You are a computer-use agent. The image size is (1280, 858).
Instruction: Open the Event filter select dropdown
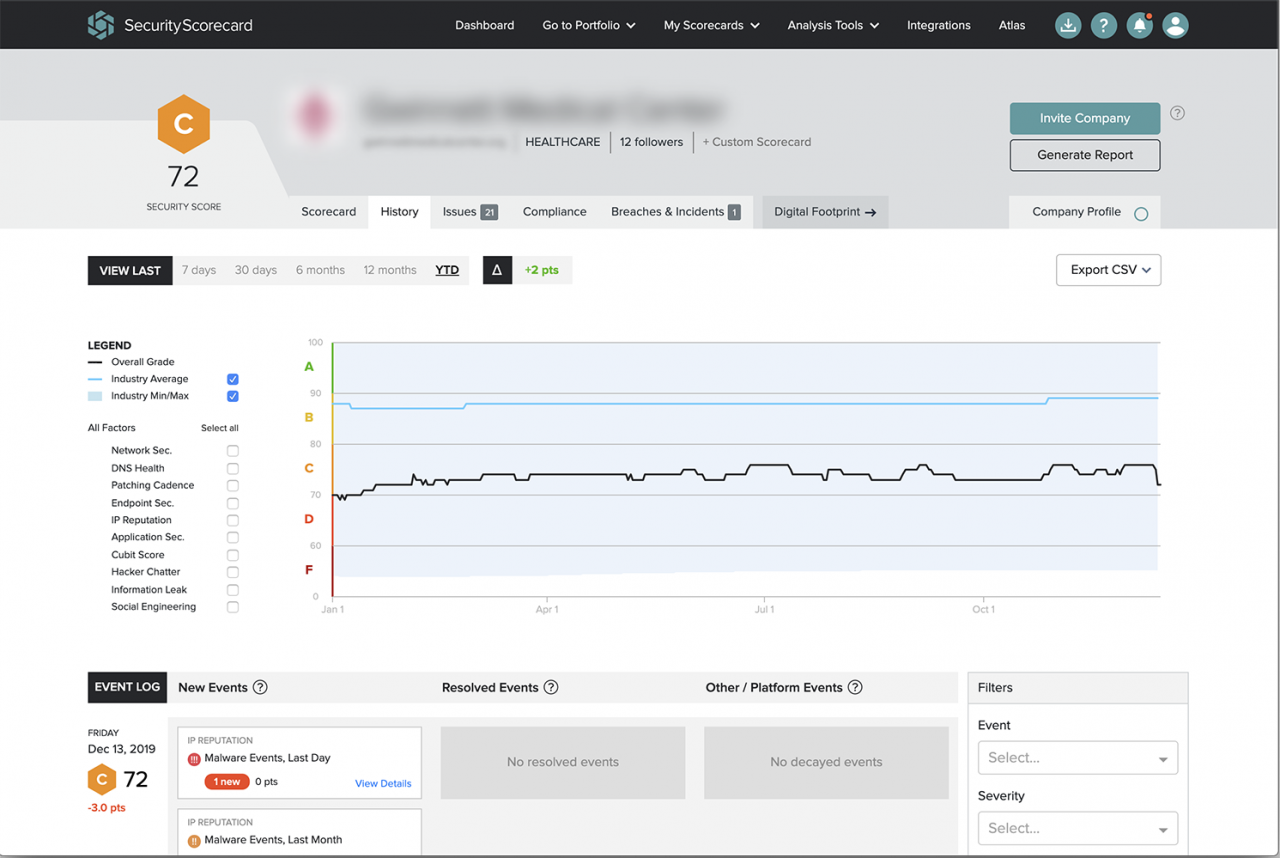pos(1077,758)
